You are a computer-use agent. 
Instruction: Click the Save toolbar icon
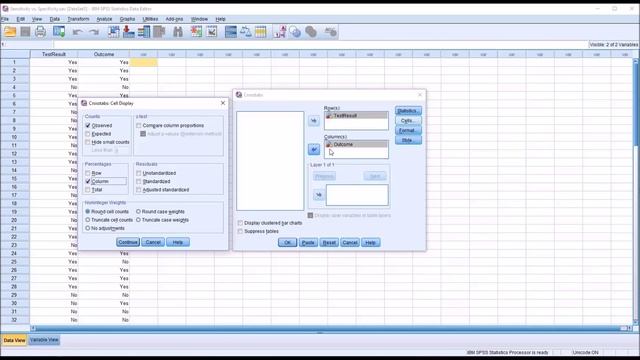(x=25, y=32)
